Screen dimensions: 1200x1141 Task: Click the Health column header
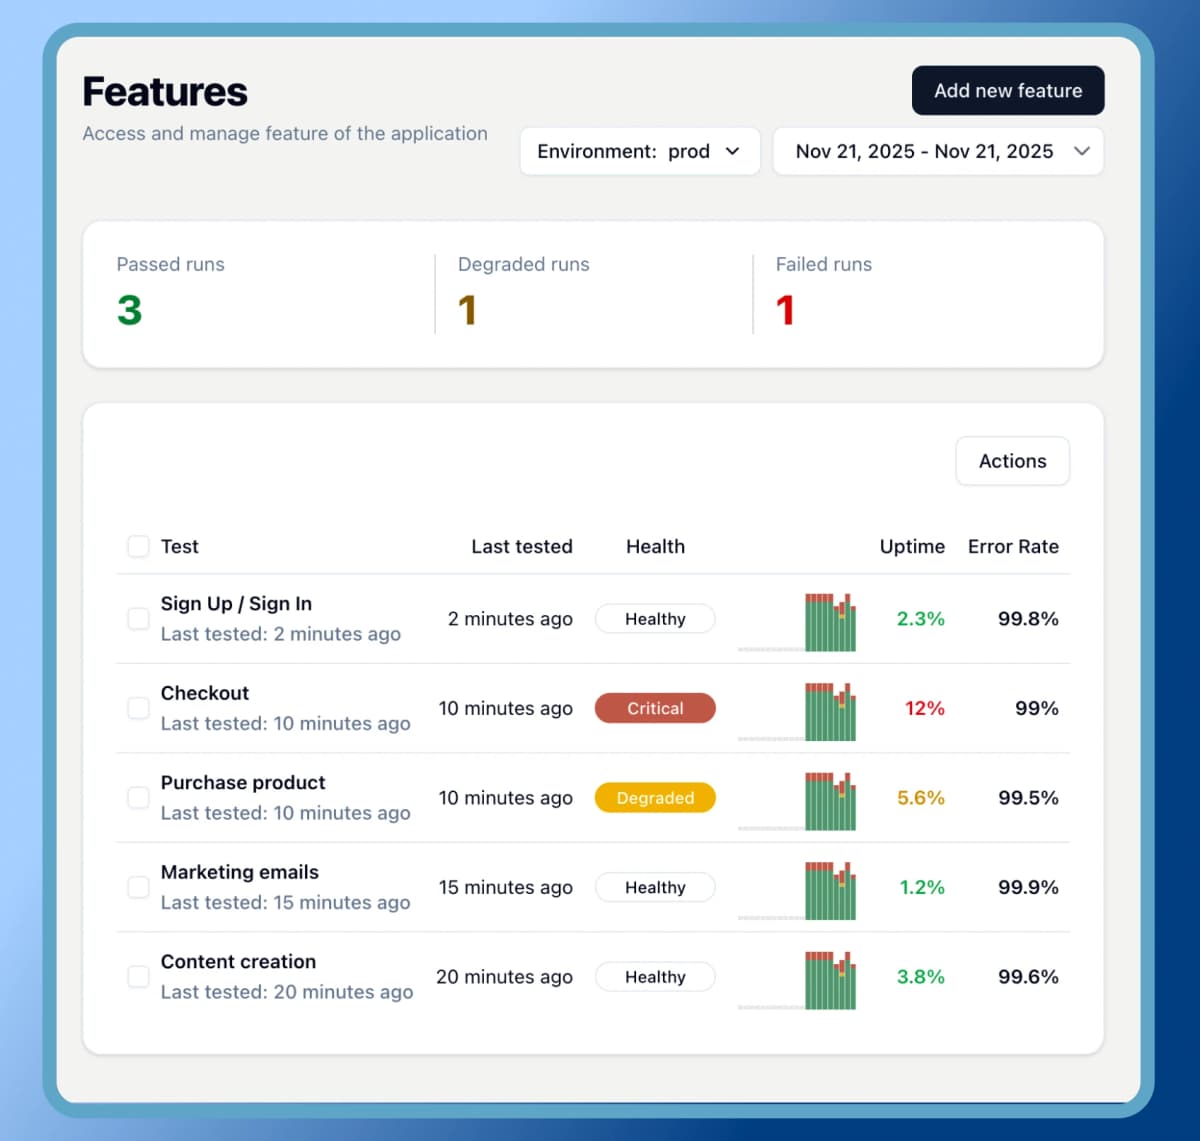click(x=655, y=546)
